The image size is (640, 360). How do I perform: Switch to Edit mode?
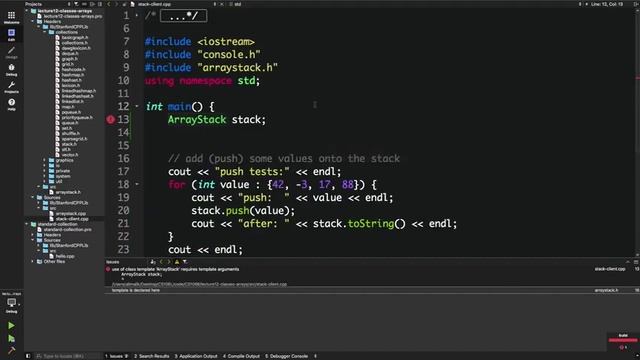pyautogui.click(x=11, y=34)
